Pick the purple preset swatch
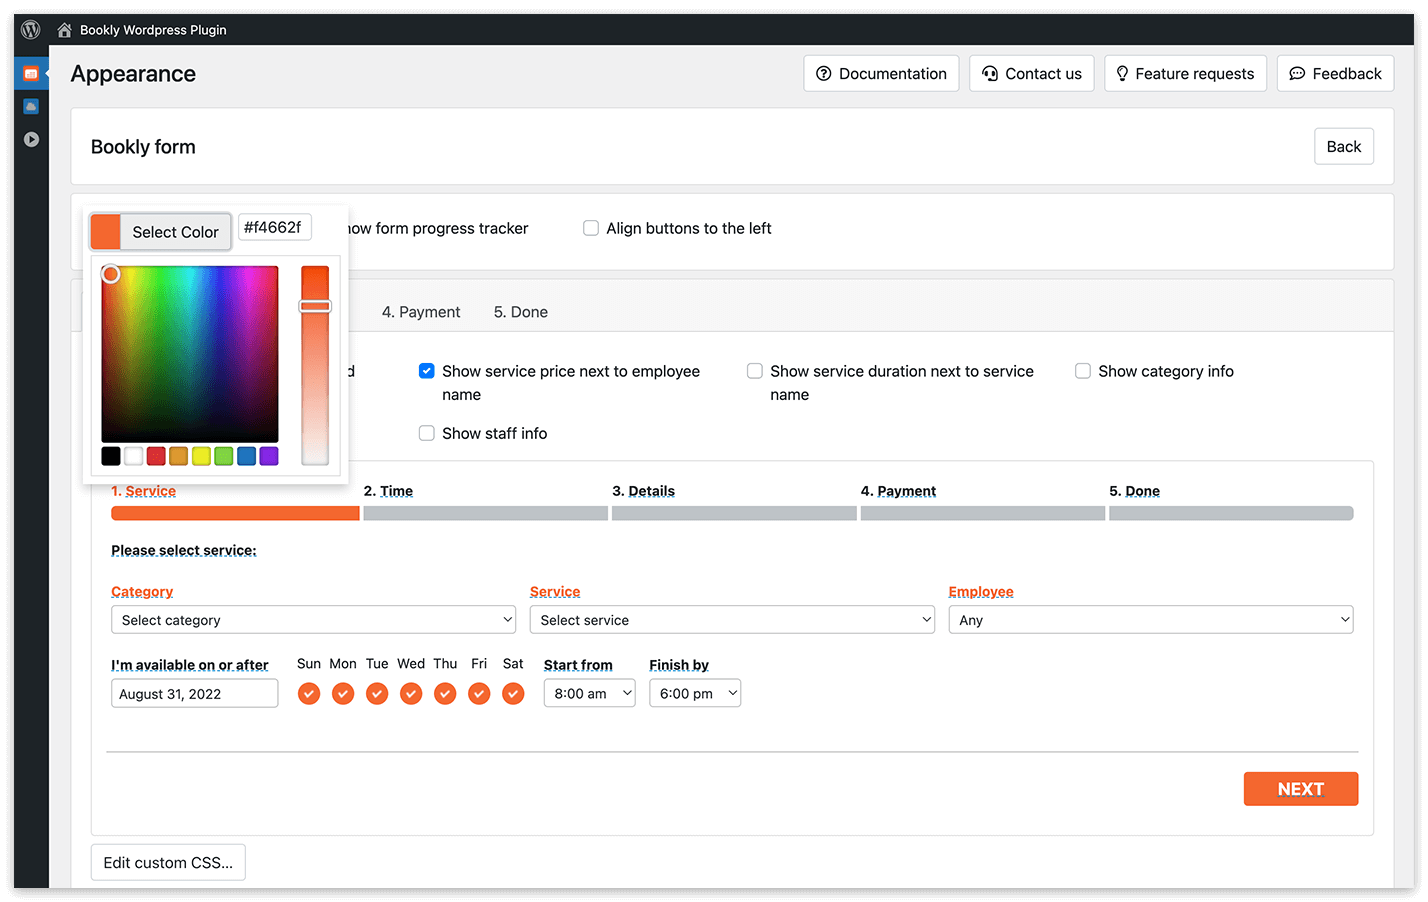1428x902 pixels. tap(269, 456)
